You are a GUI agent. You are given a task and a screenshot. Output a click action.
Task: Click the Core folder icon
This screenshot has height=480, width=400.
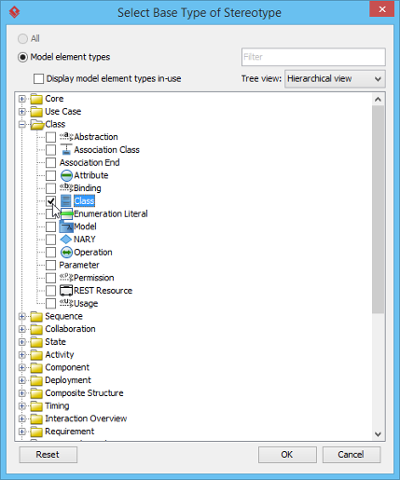(x=36, y=99)
